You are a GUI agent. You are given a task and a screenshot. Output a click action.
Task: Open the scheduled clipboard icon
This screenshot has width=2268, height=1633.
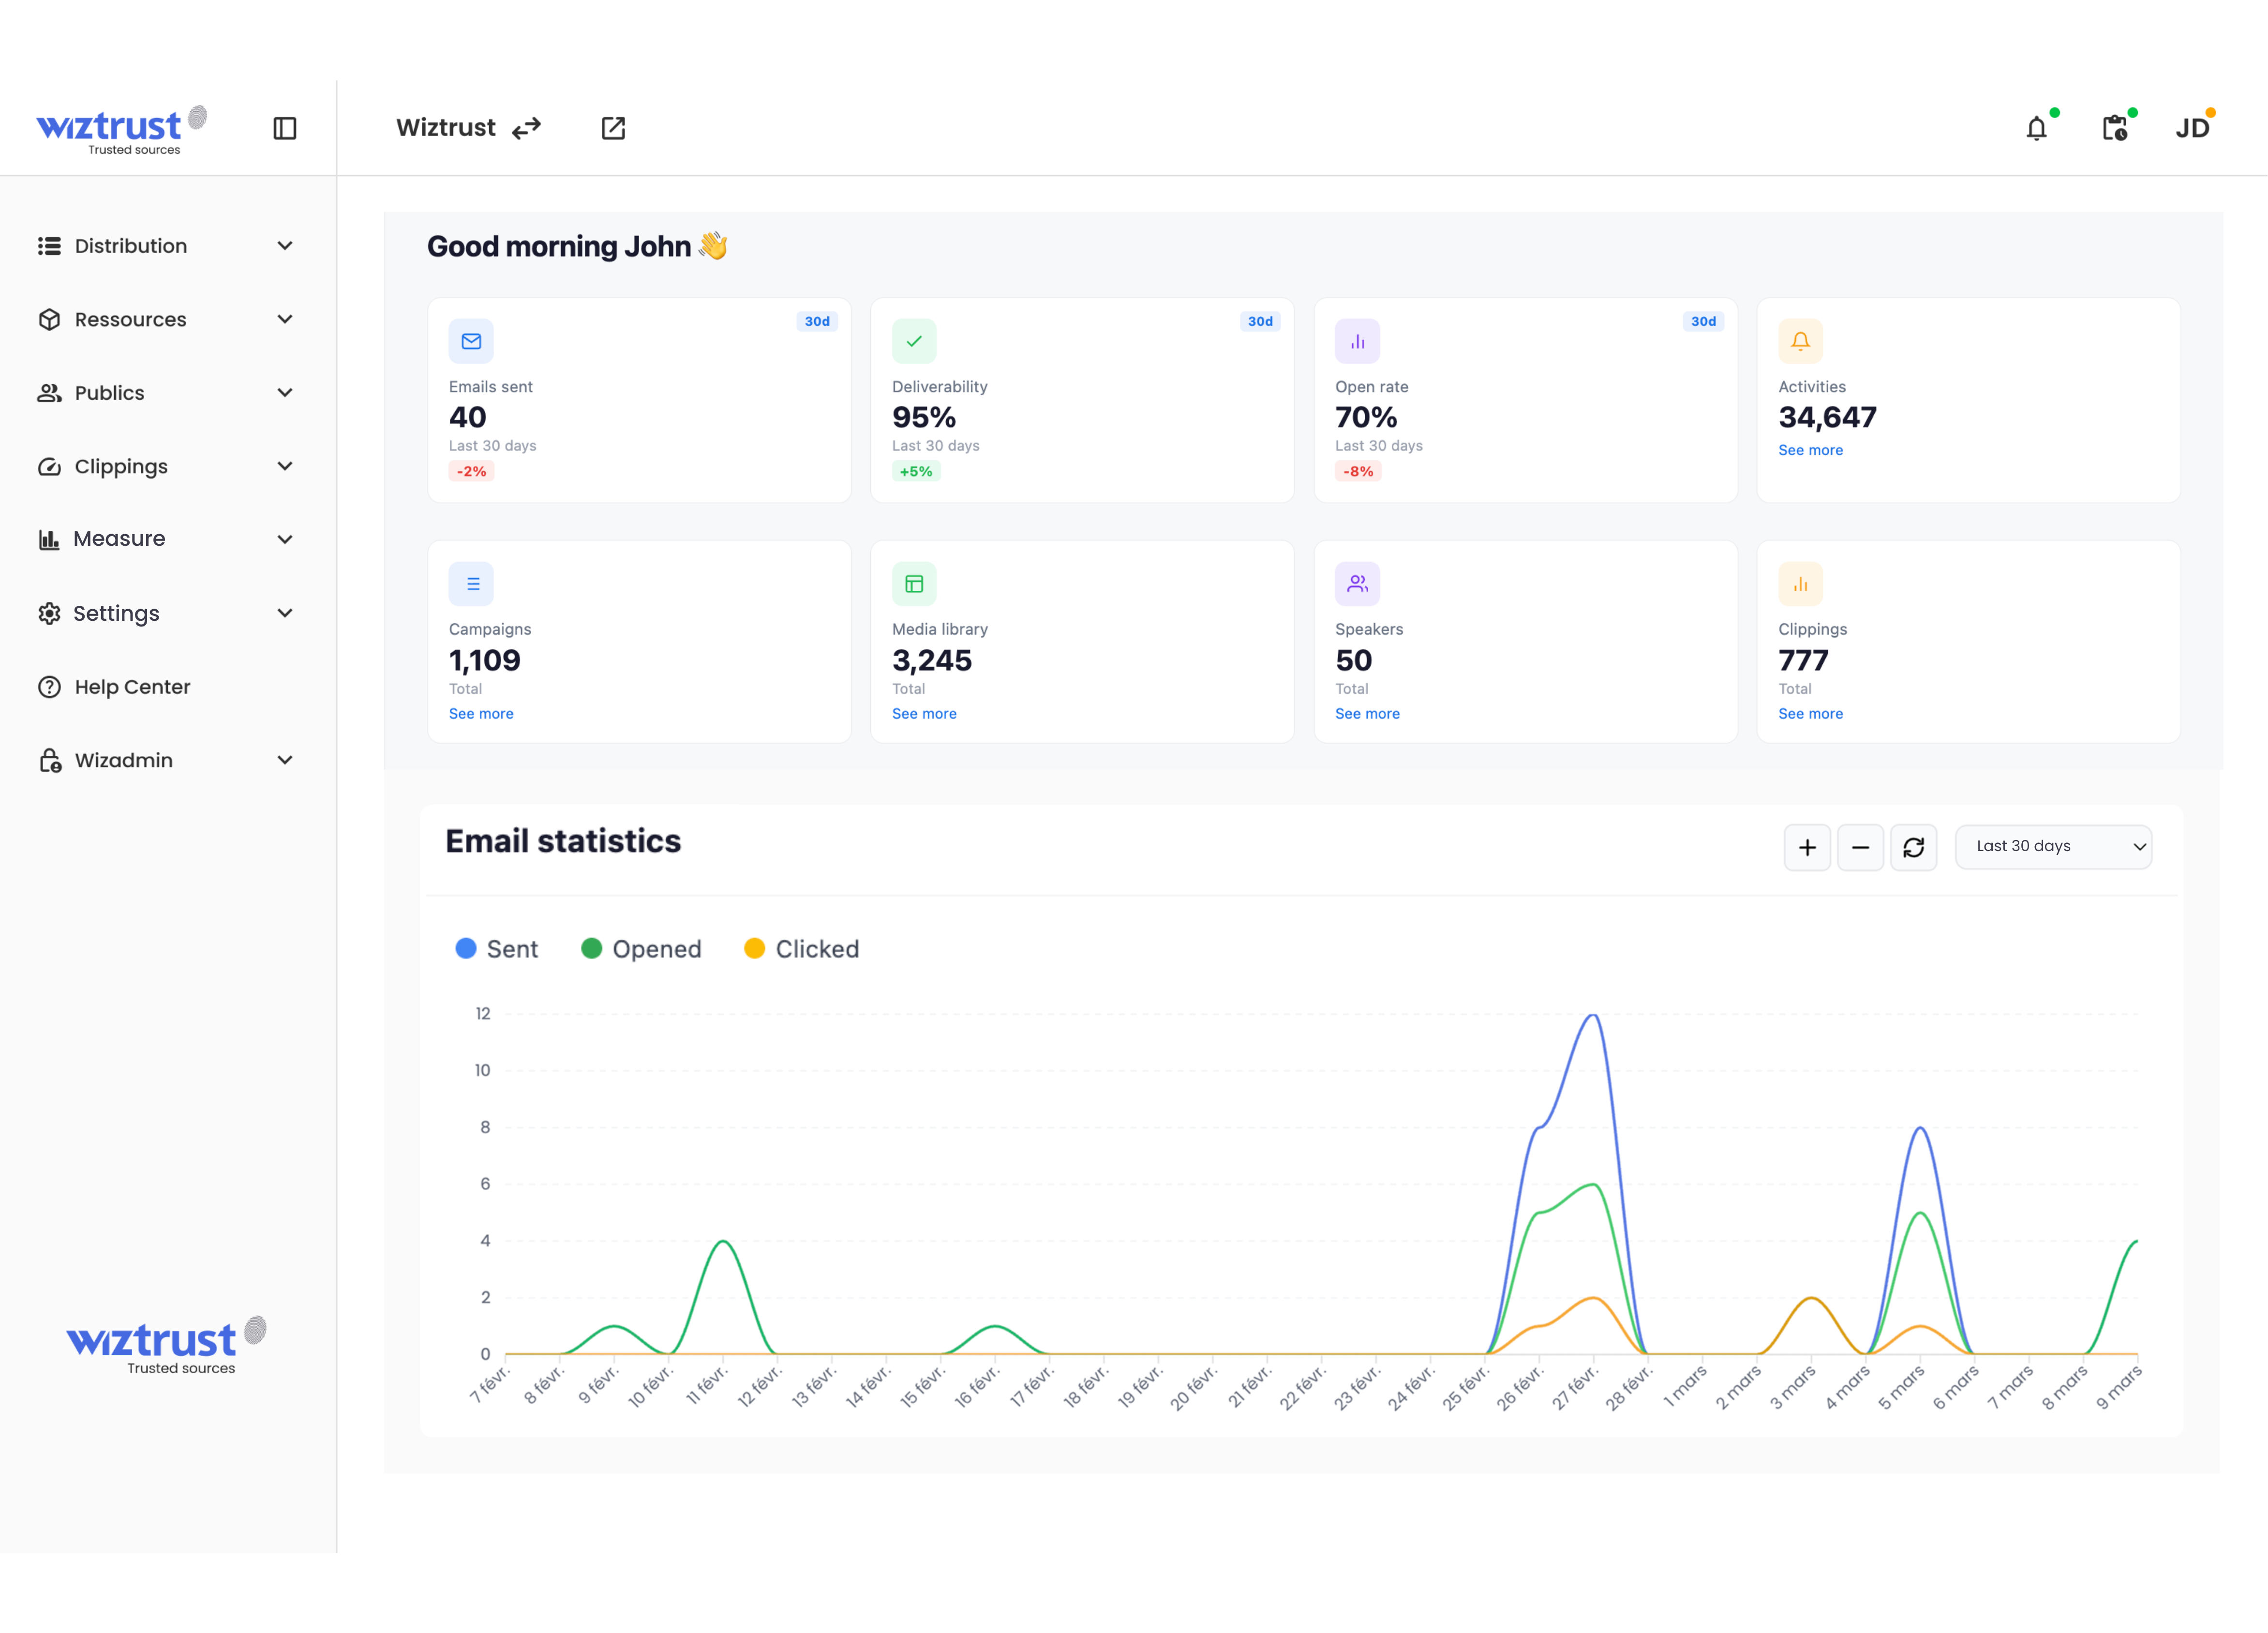[x=2114, y=128]
